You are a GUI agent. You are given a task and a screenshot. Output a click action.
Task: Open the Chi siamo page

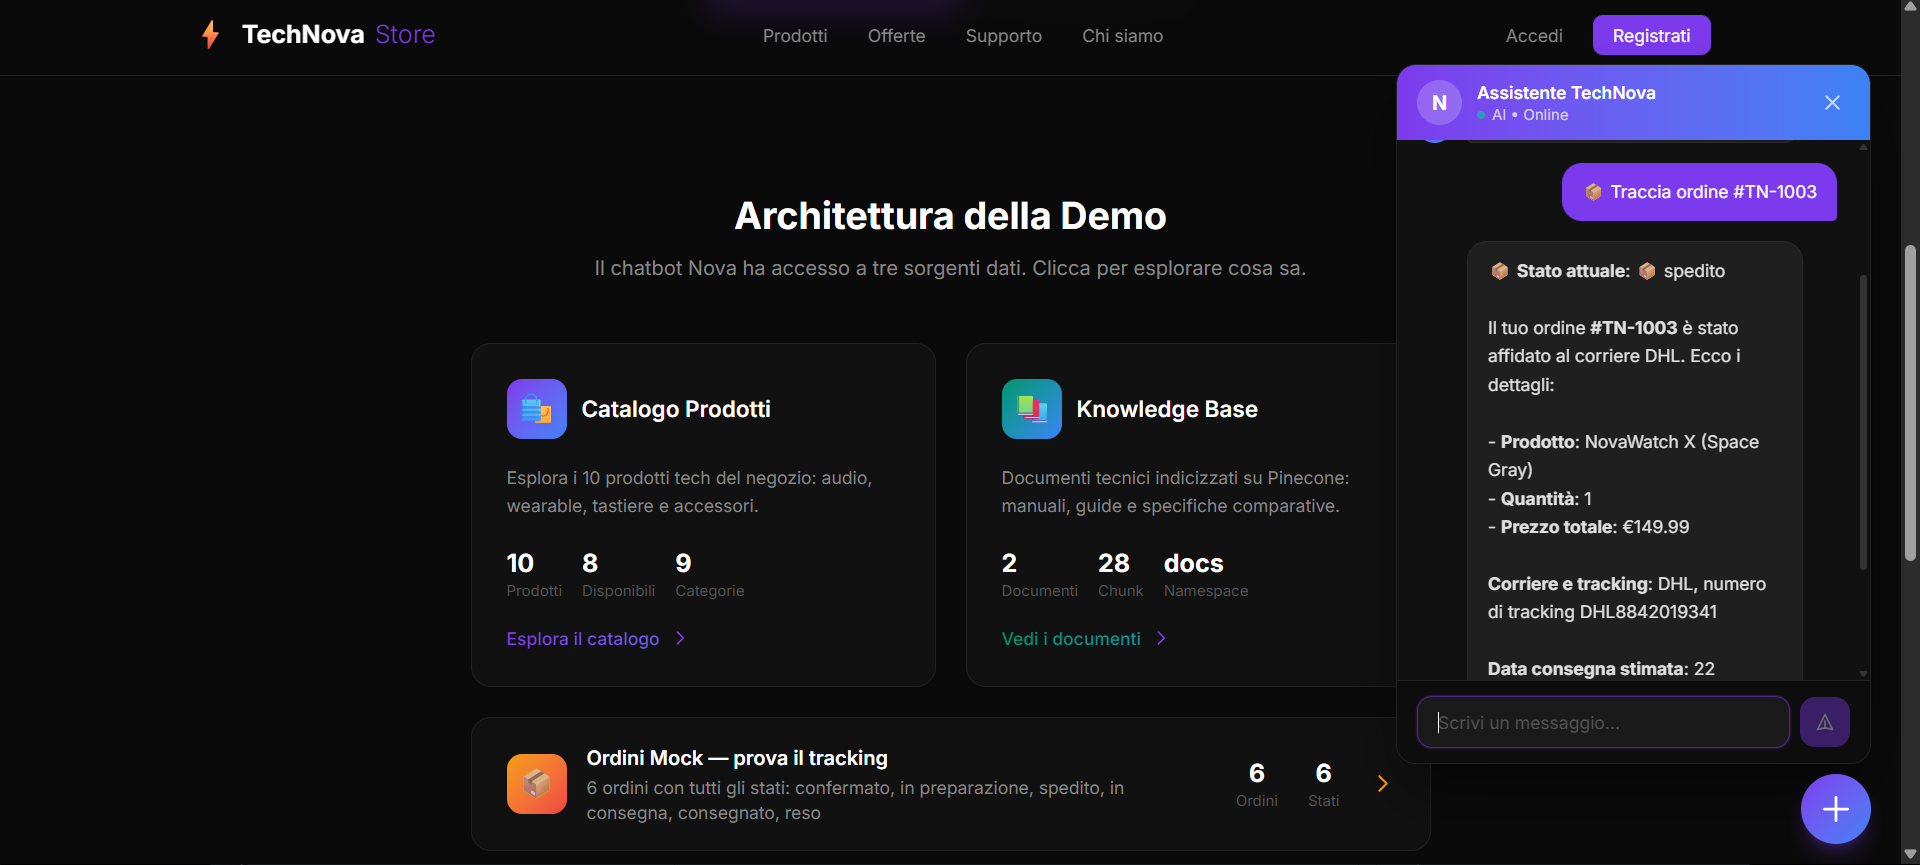coord(1122,36)
